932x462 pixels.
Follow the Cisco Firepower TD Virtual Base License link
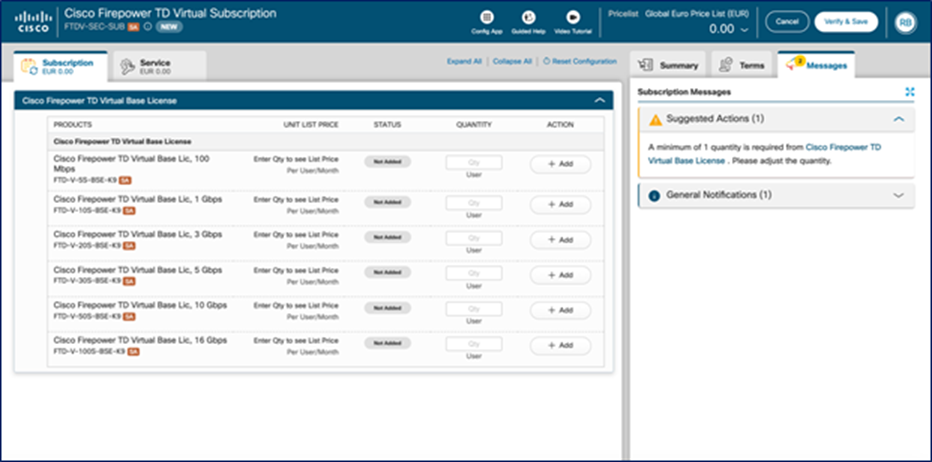click(x=764, y=153)
